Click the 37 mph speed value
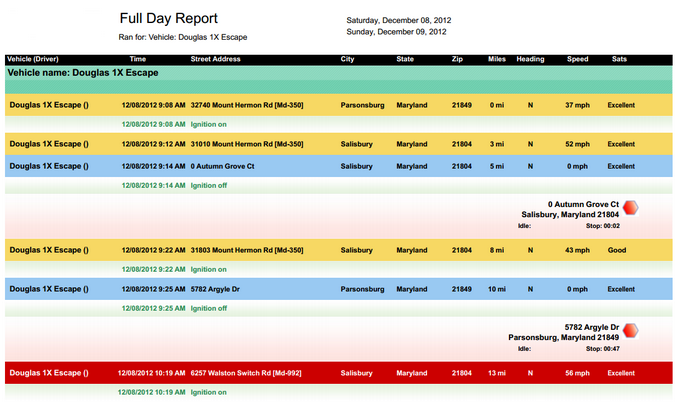 click(x=577, y=105)
